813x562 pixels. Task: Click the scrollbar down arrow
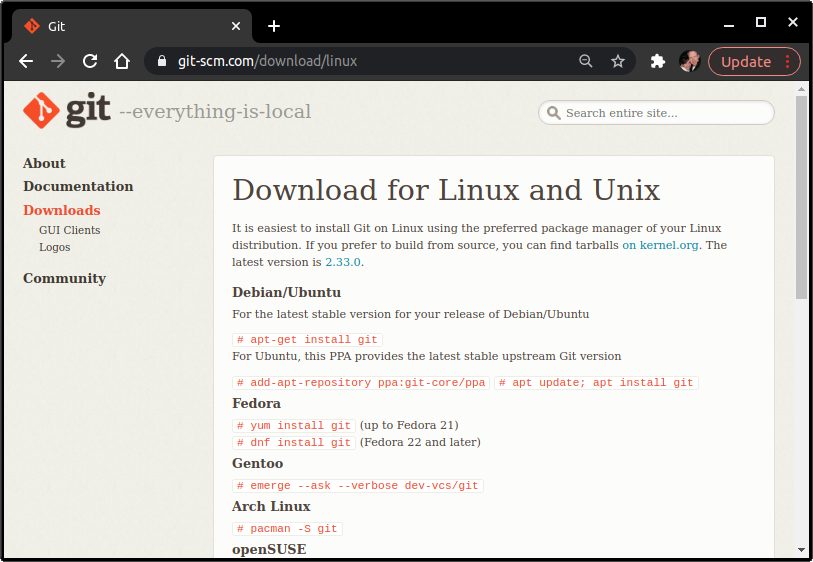tap(802, 550)
